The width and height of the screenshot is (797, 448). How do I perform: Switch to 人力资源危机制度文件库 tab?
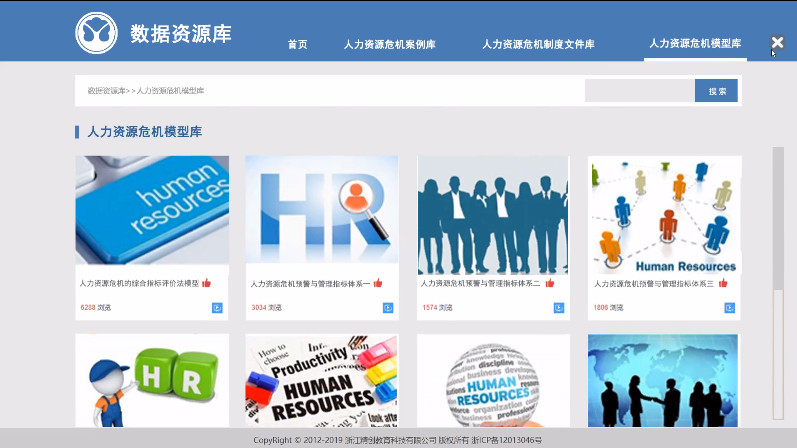(x=538, y=45)
